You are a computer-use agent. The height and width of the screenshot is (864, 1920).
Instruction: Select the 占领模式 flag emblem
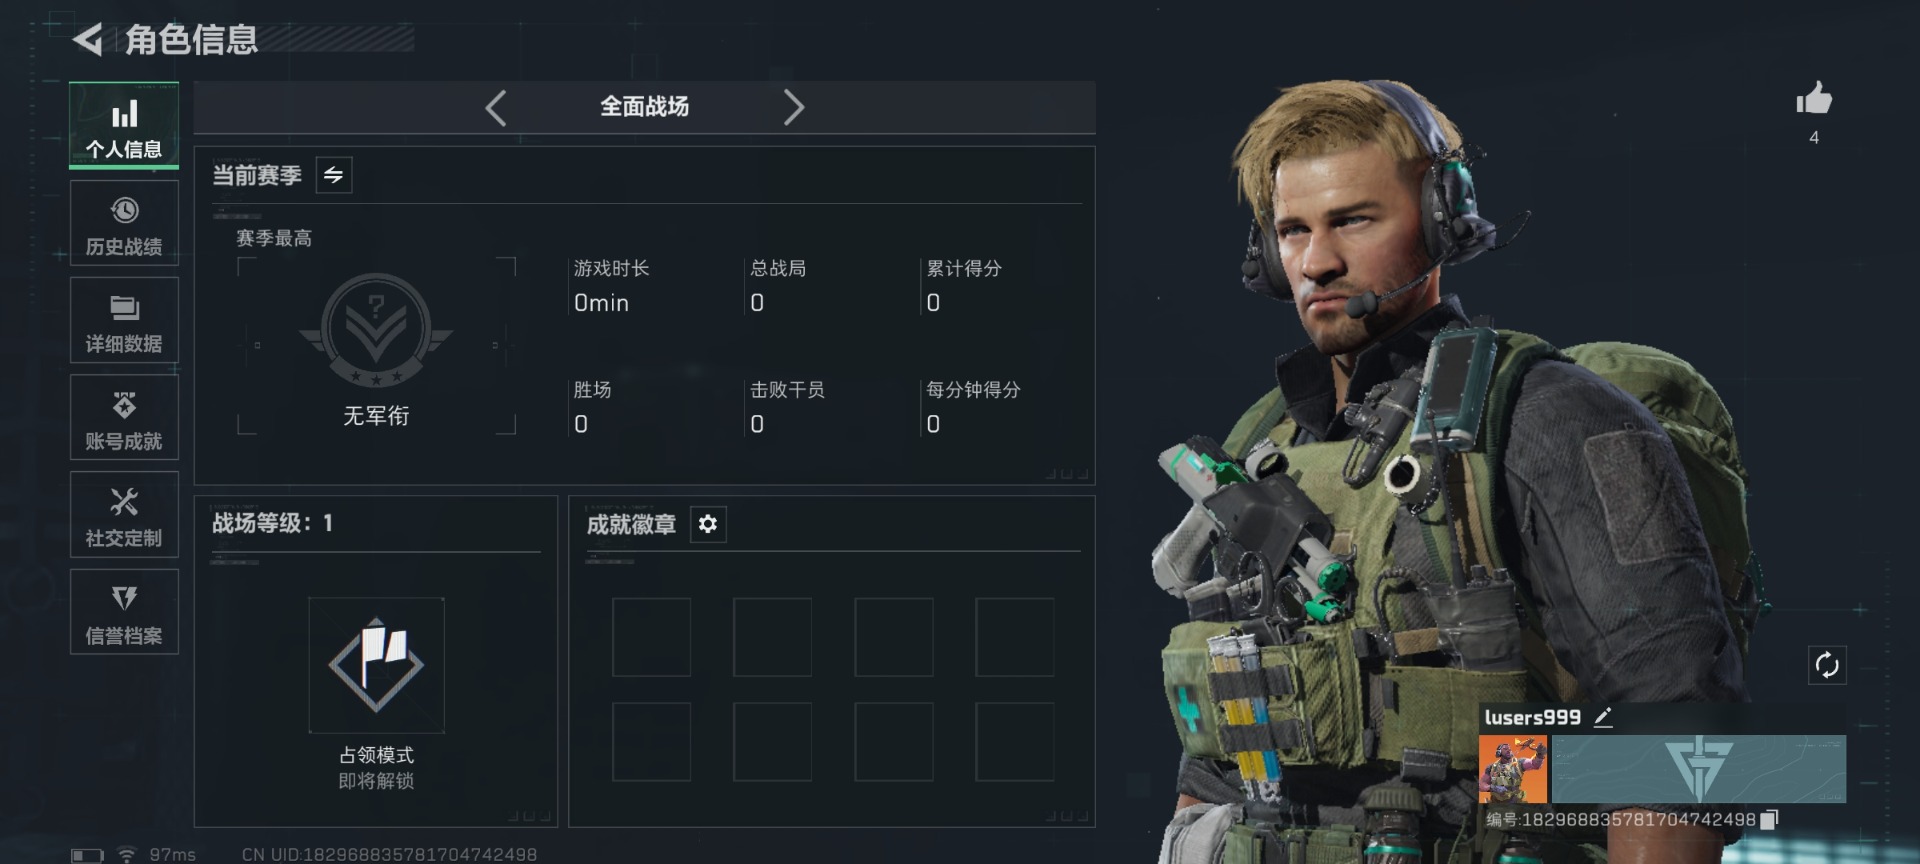pyautogui.click(x=376, y=665)
